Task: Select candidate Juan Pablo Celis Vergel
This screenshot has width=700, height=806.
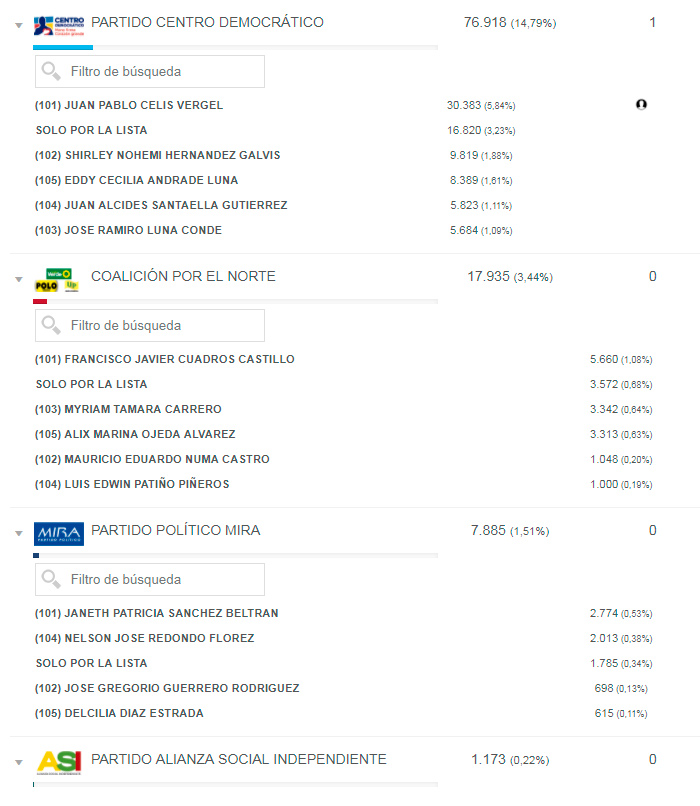Action: (129, 105)
